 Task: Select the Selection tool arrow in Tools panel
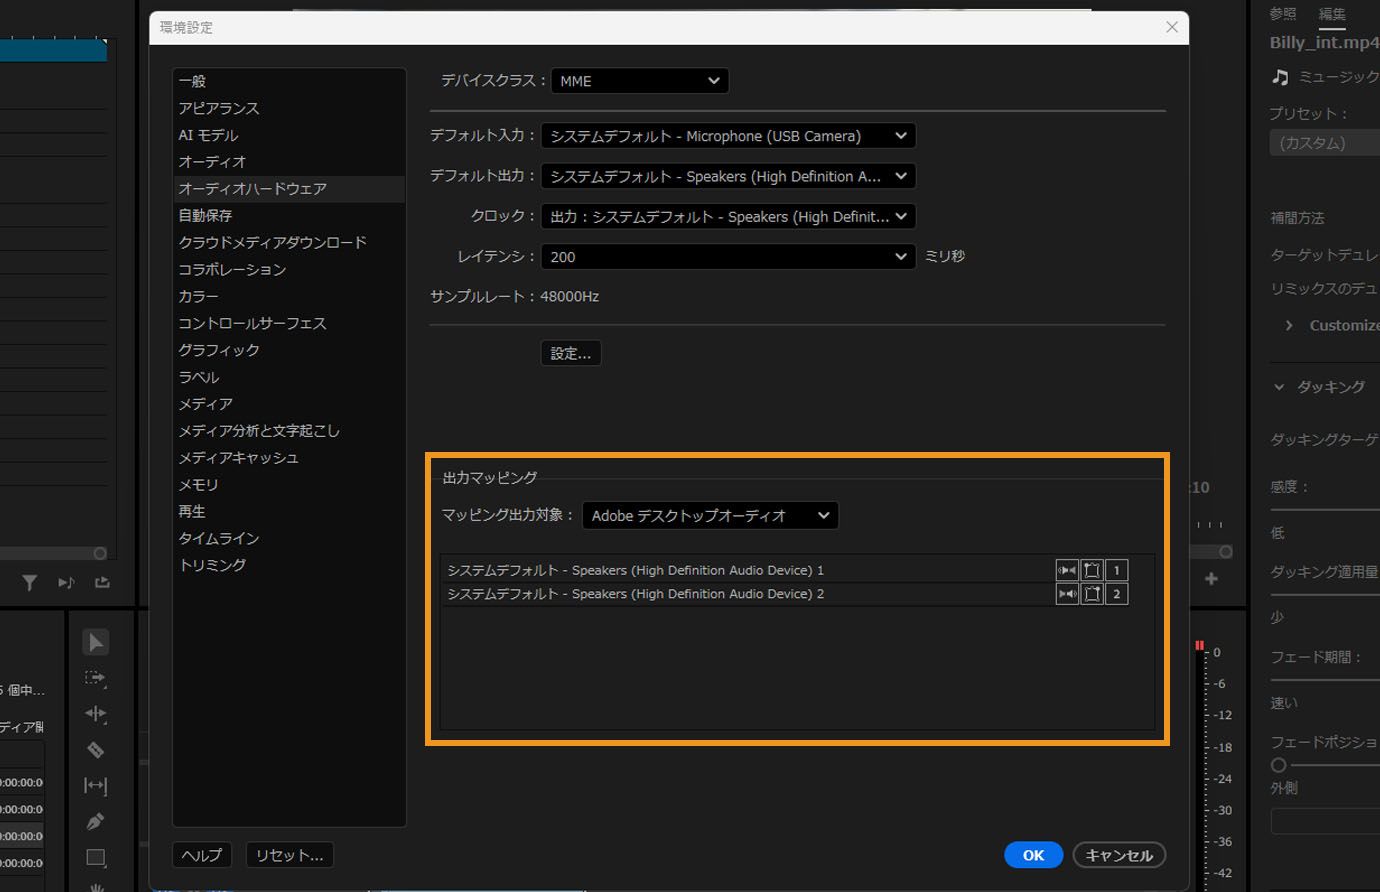click(x=96, y=642)
